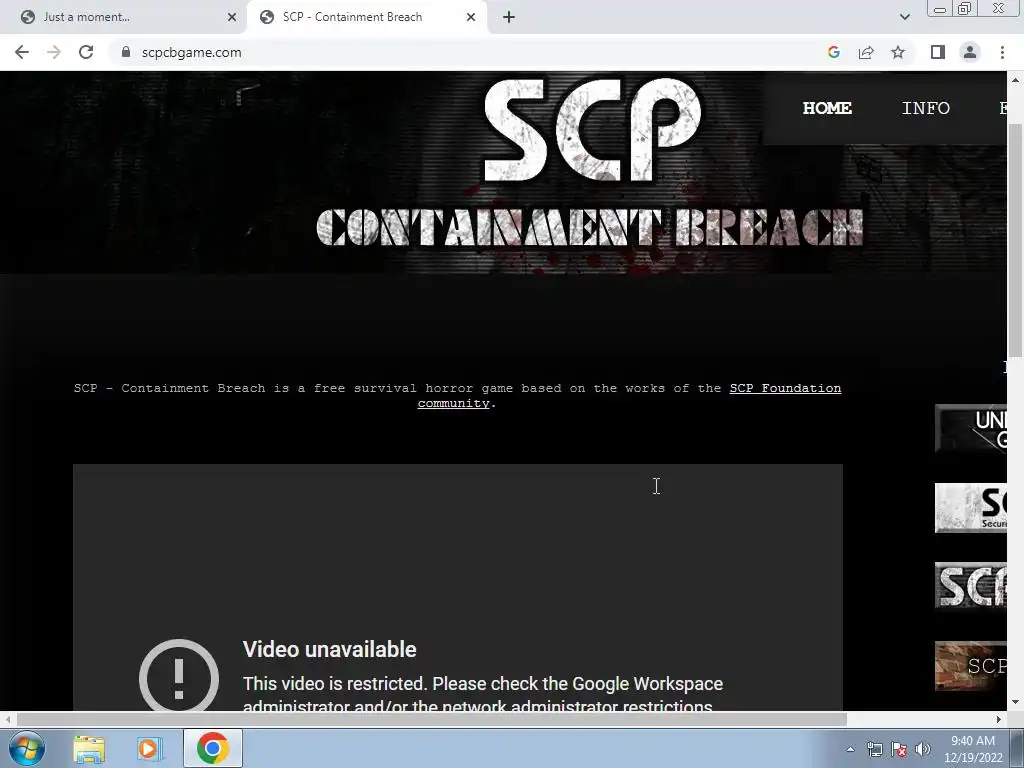
Task: Click the scroll right arrow
Action: point(999,719)
